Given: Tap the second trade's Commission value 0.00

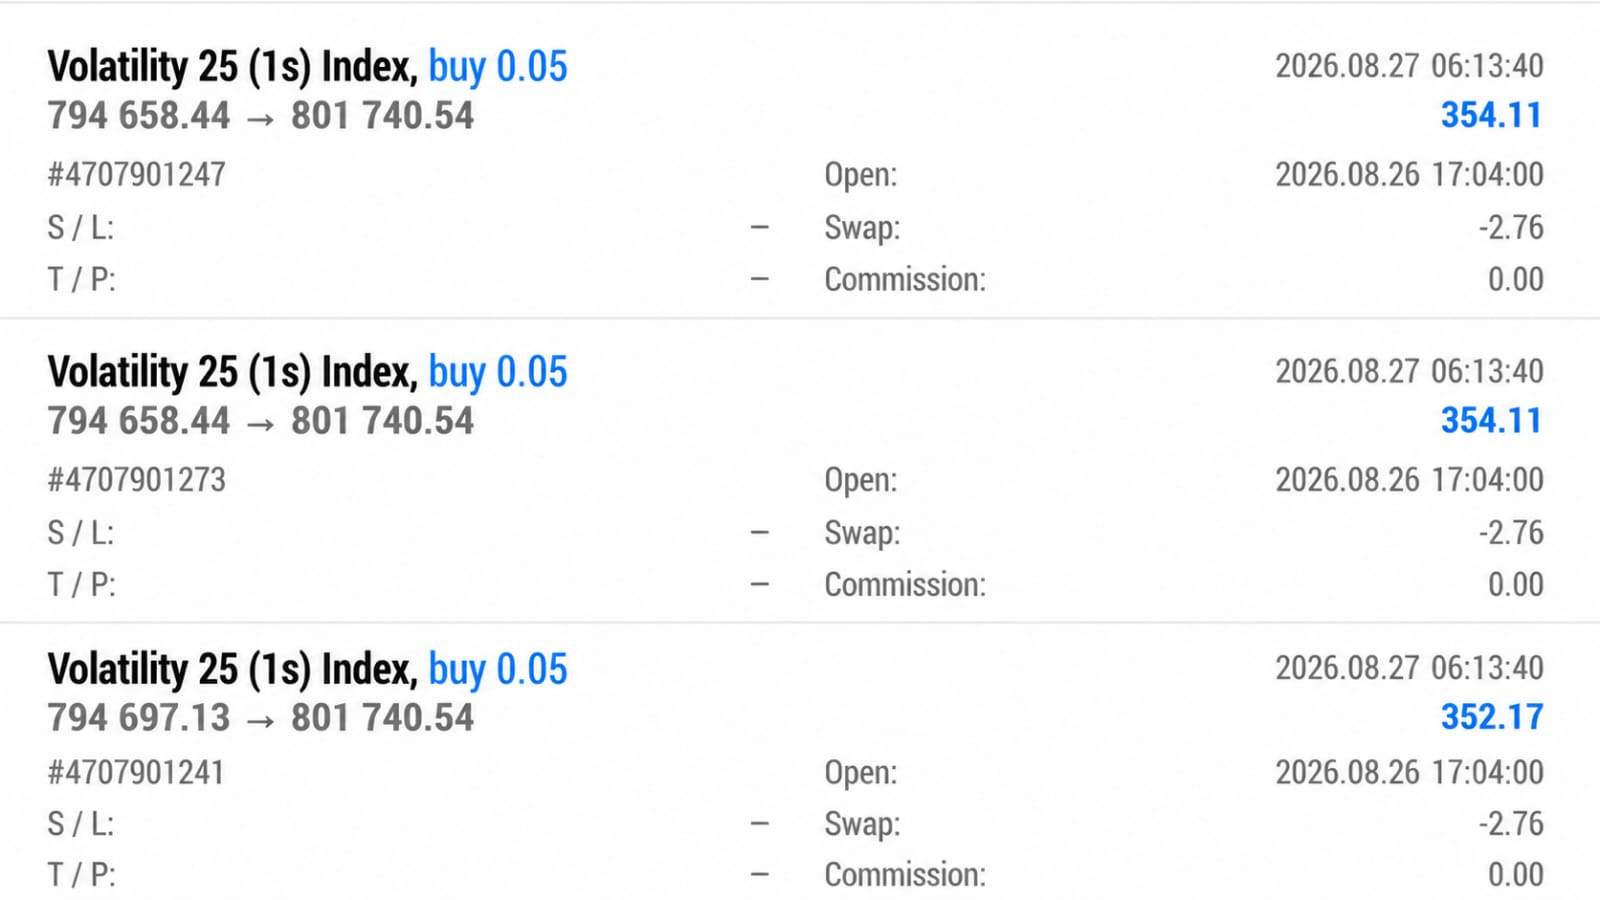Looking at the screenshot, I should click(1516, 585).
